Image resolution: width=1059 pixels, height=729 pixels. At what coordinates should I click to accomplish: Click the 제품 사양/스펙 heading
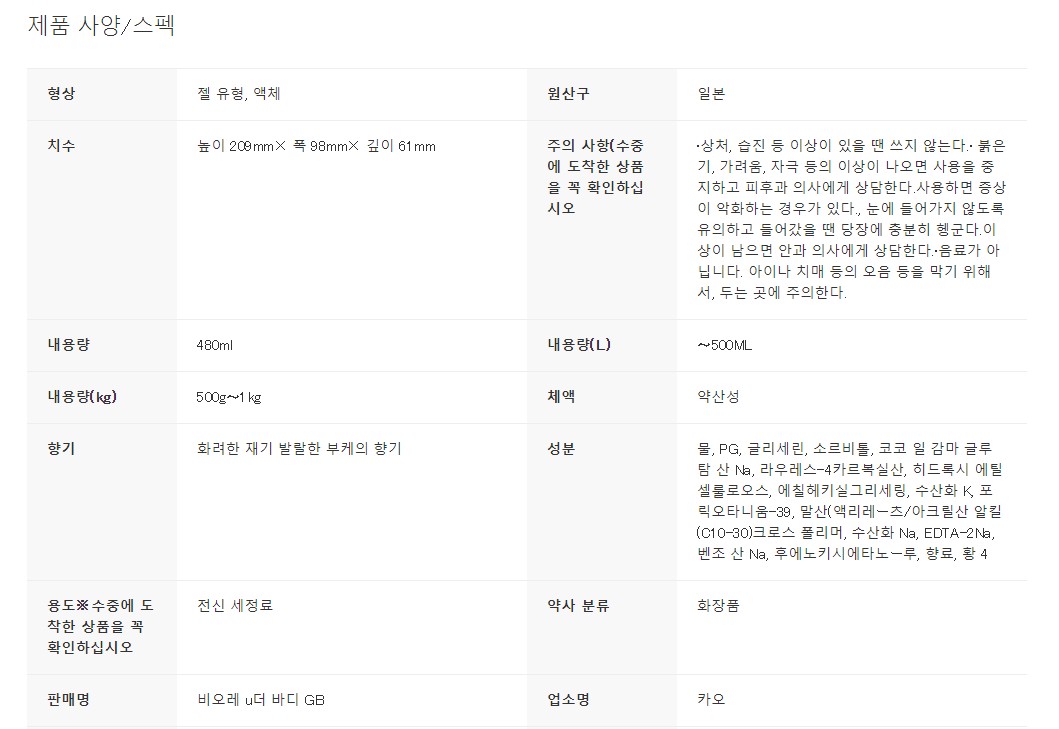click(101, 25)
